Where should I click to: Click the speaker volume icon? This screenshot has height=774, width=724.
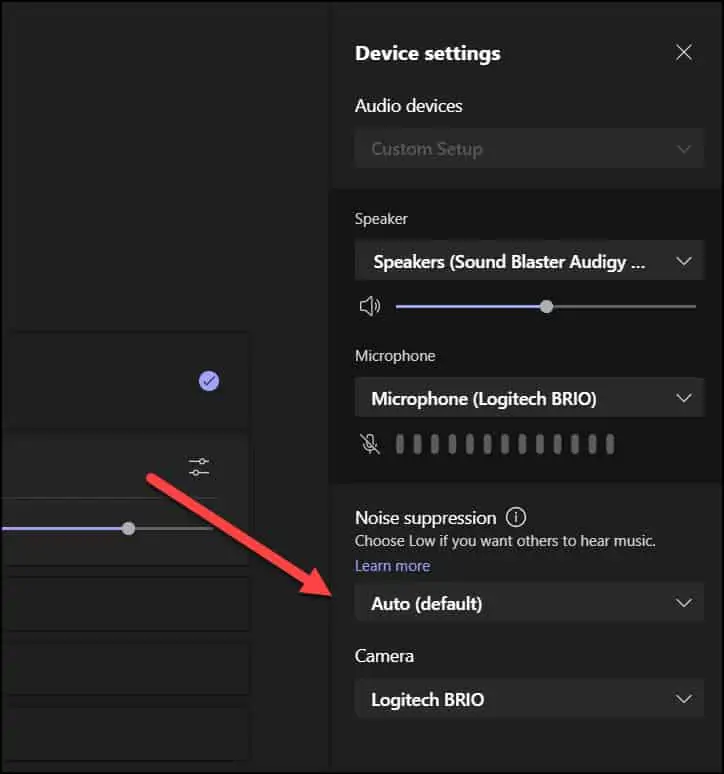coord(370,306)
